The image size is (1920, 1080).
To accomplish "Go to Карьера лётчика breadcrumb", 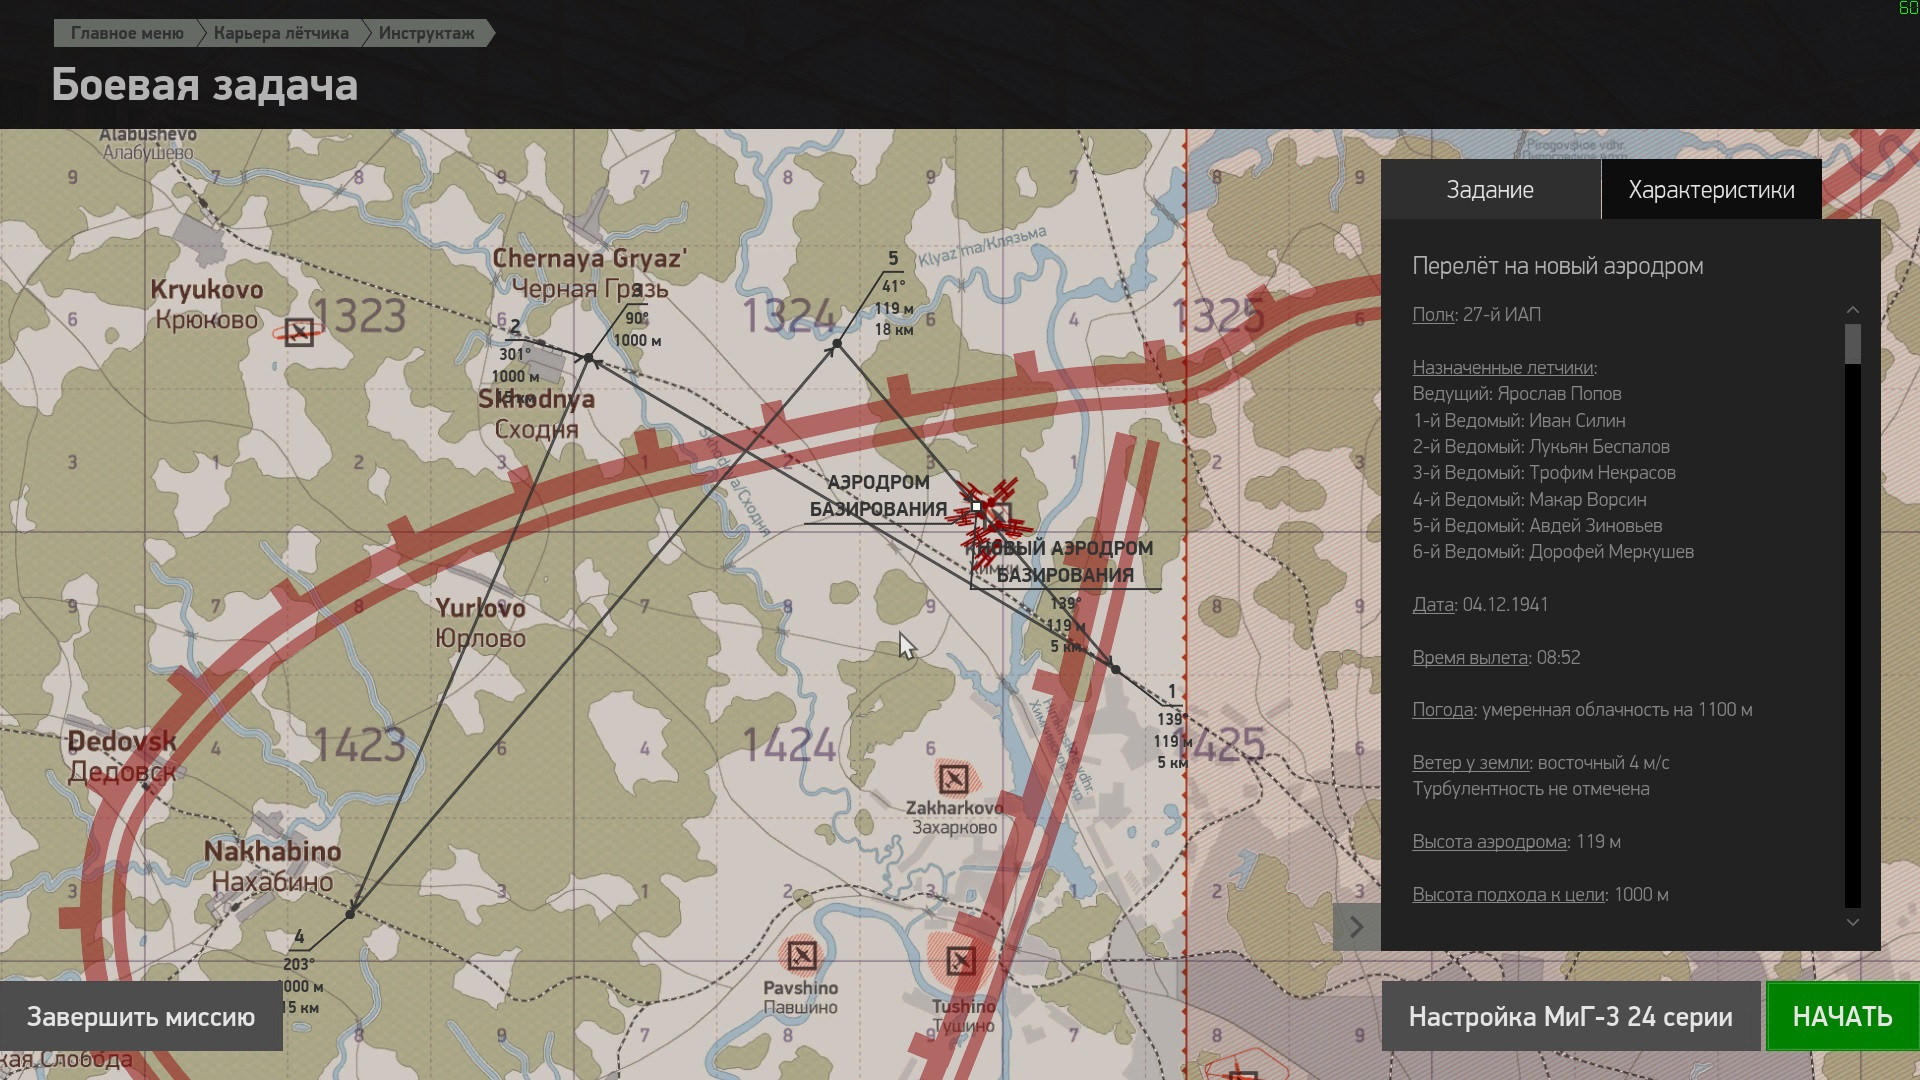I will point(281,33).
